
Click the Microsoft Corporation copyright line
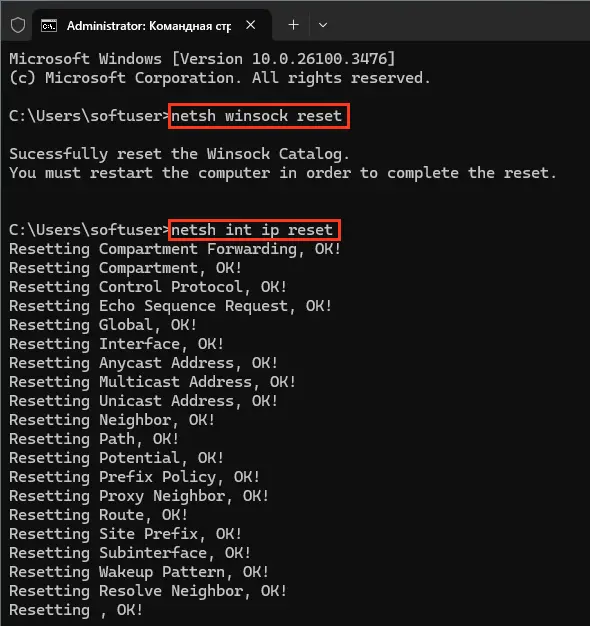point(220,78)
